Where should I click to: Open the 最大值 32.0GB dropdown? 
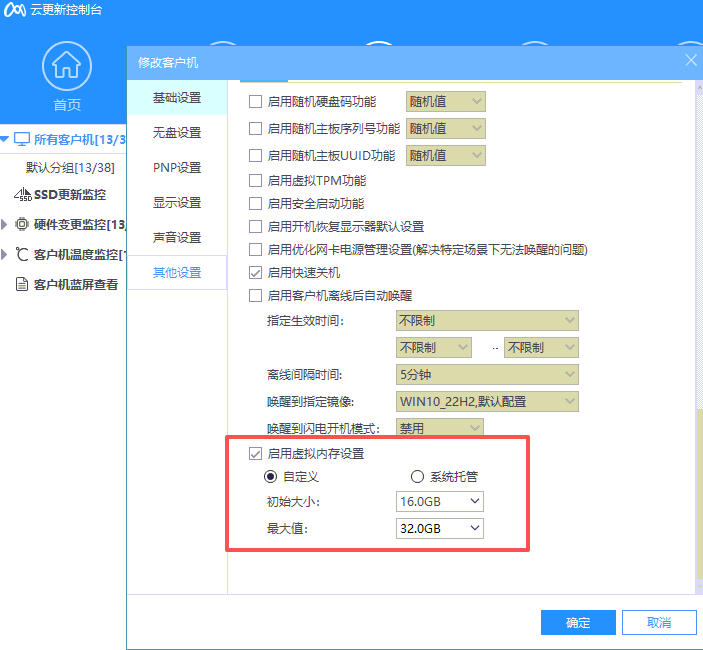(x=440, y=528)
